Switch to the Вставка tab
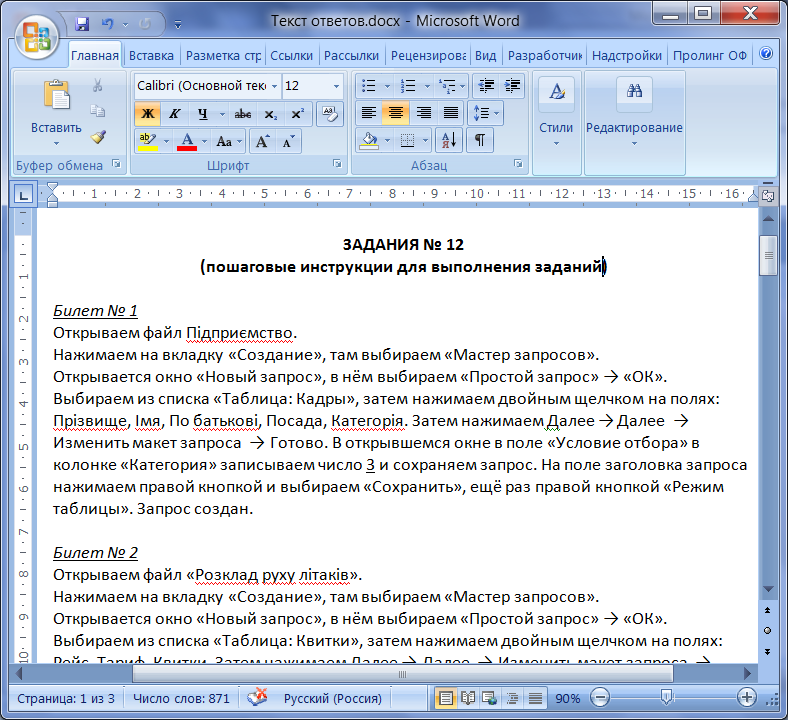The height and width of the screenshot is (720, 788). (151, 55)
